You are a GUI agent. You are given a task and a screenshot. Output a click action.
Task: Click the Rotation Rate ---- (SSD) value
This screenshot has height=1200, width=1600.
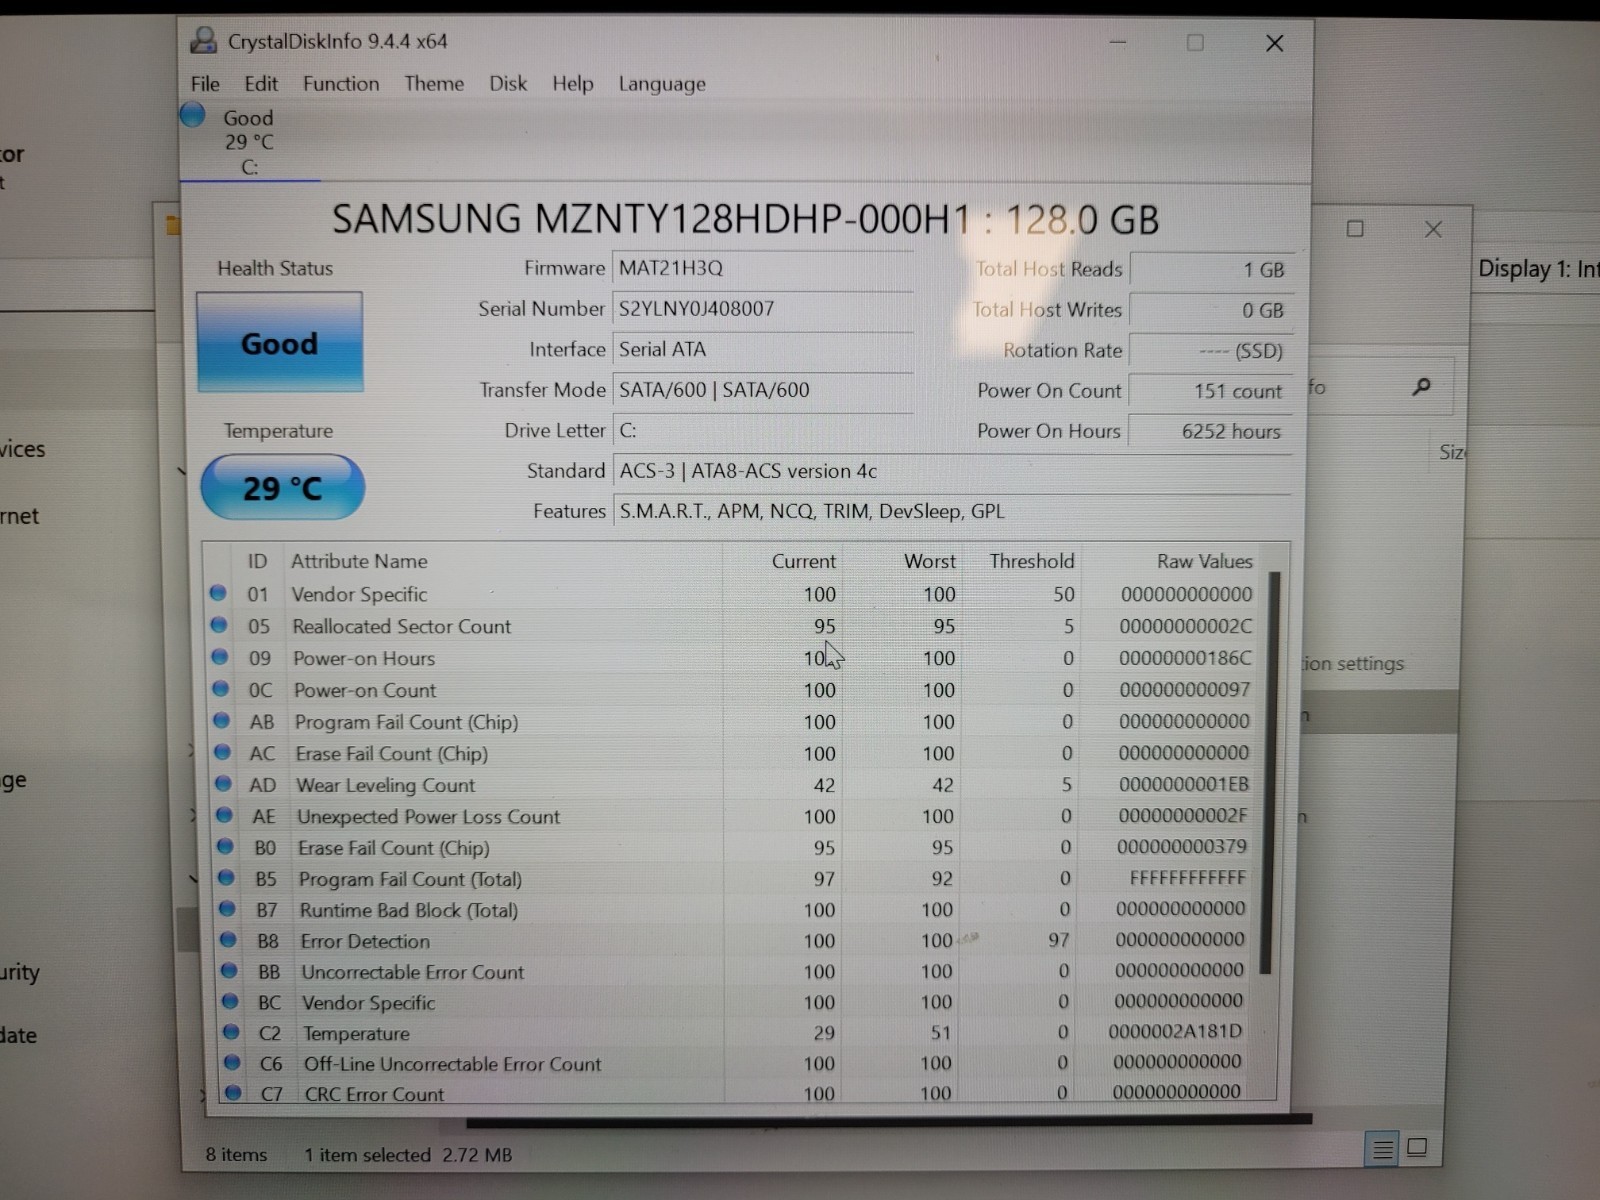coord(1211,351)
